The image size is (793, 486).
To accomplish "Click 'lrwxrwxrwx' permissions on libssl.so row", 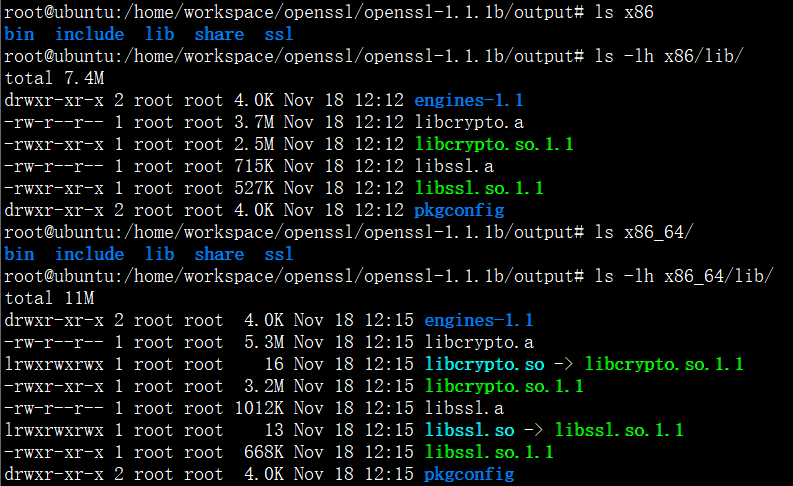I will click(x=54, y=430).
